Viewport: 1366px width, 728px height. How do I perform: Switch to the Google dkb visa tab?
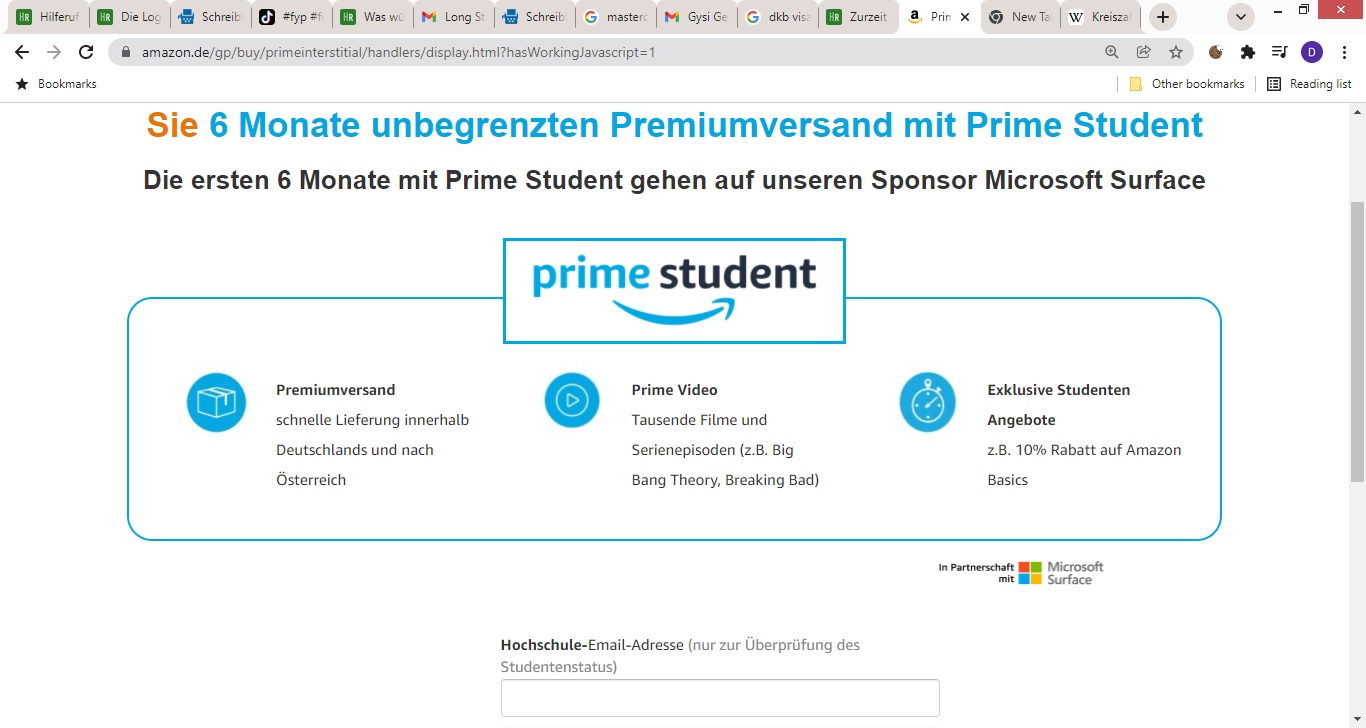777,17
